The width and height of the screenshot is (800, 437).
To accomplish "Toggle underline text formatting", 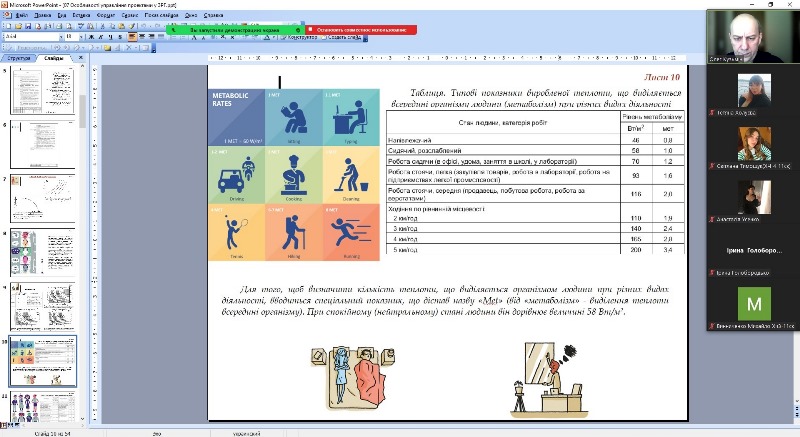I will pos(111,37).
